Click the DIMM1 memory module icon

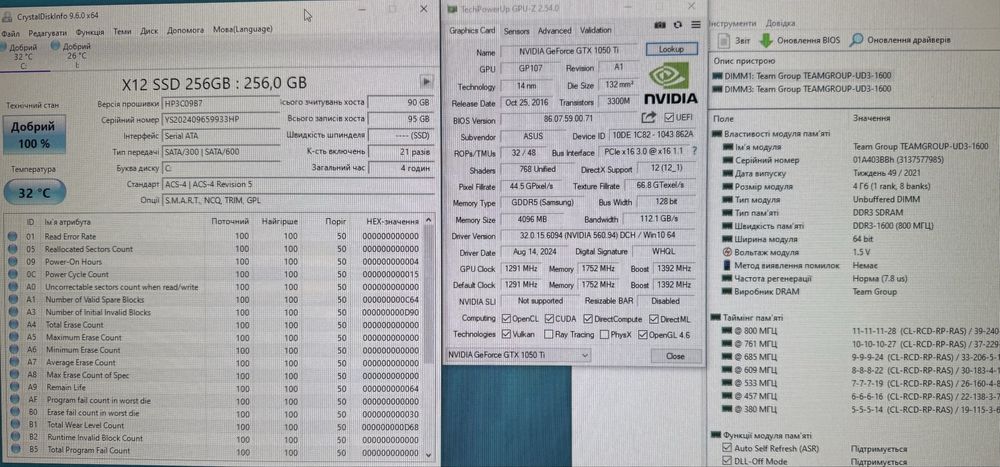[717, 75]
